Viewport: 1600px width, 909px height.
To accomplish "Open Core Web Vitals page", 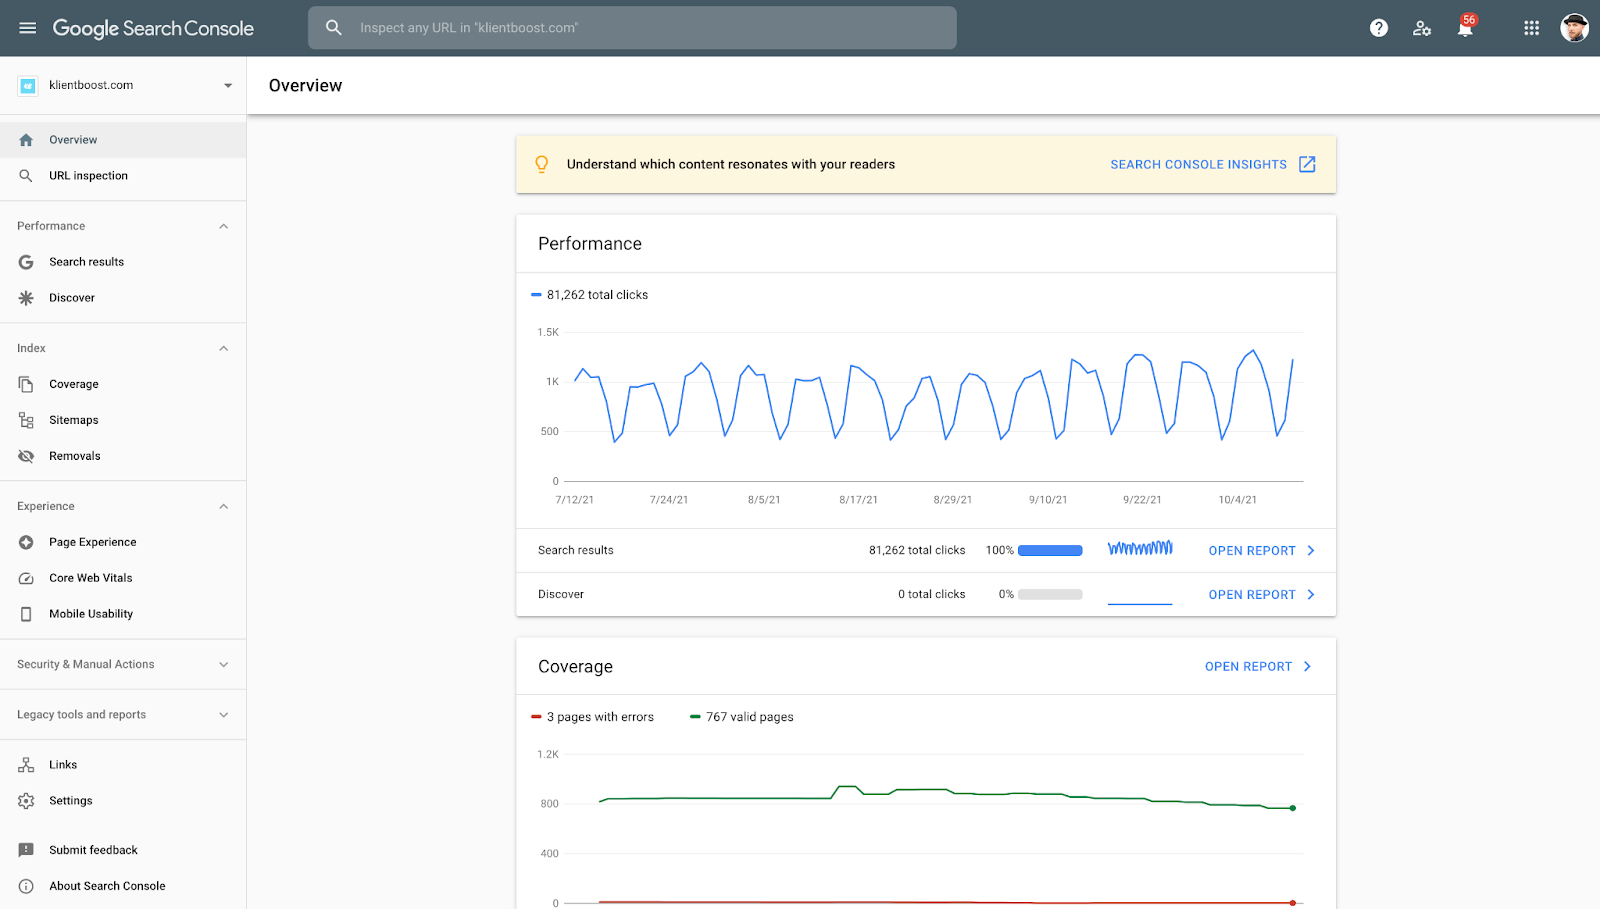I will 123,578.
